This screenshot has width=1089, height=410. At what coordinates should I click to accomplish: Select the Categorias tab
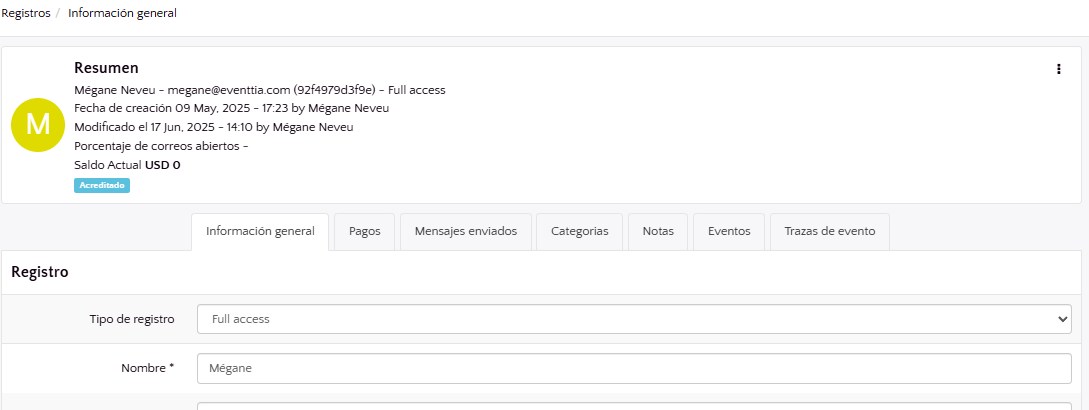point(579,231)
